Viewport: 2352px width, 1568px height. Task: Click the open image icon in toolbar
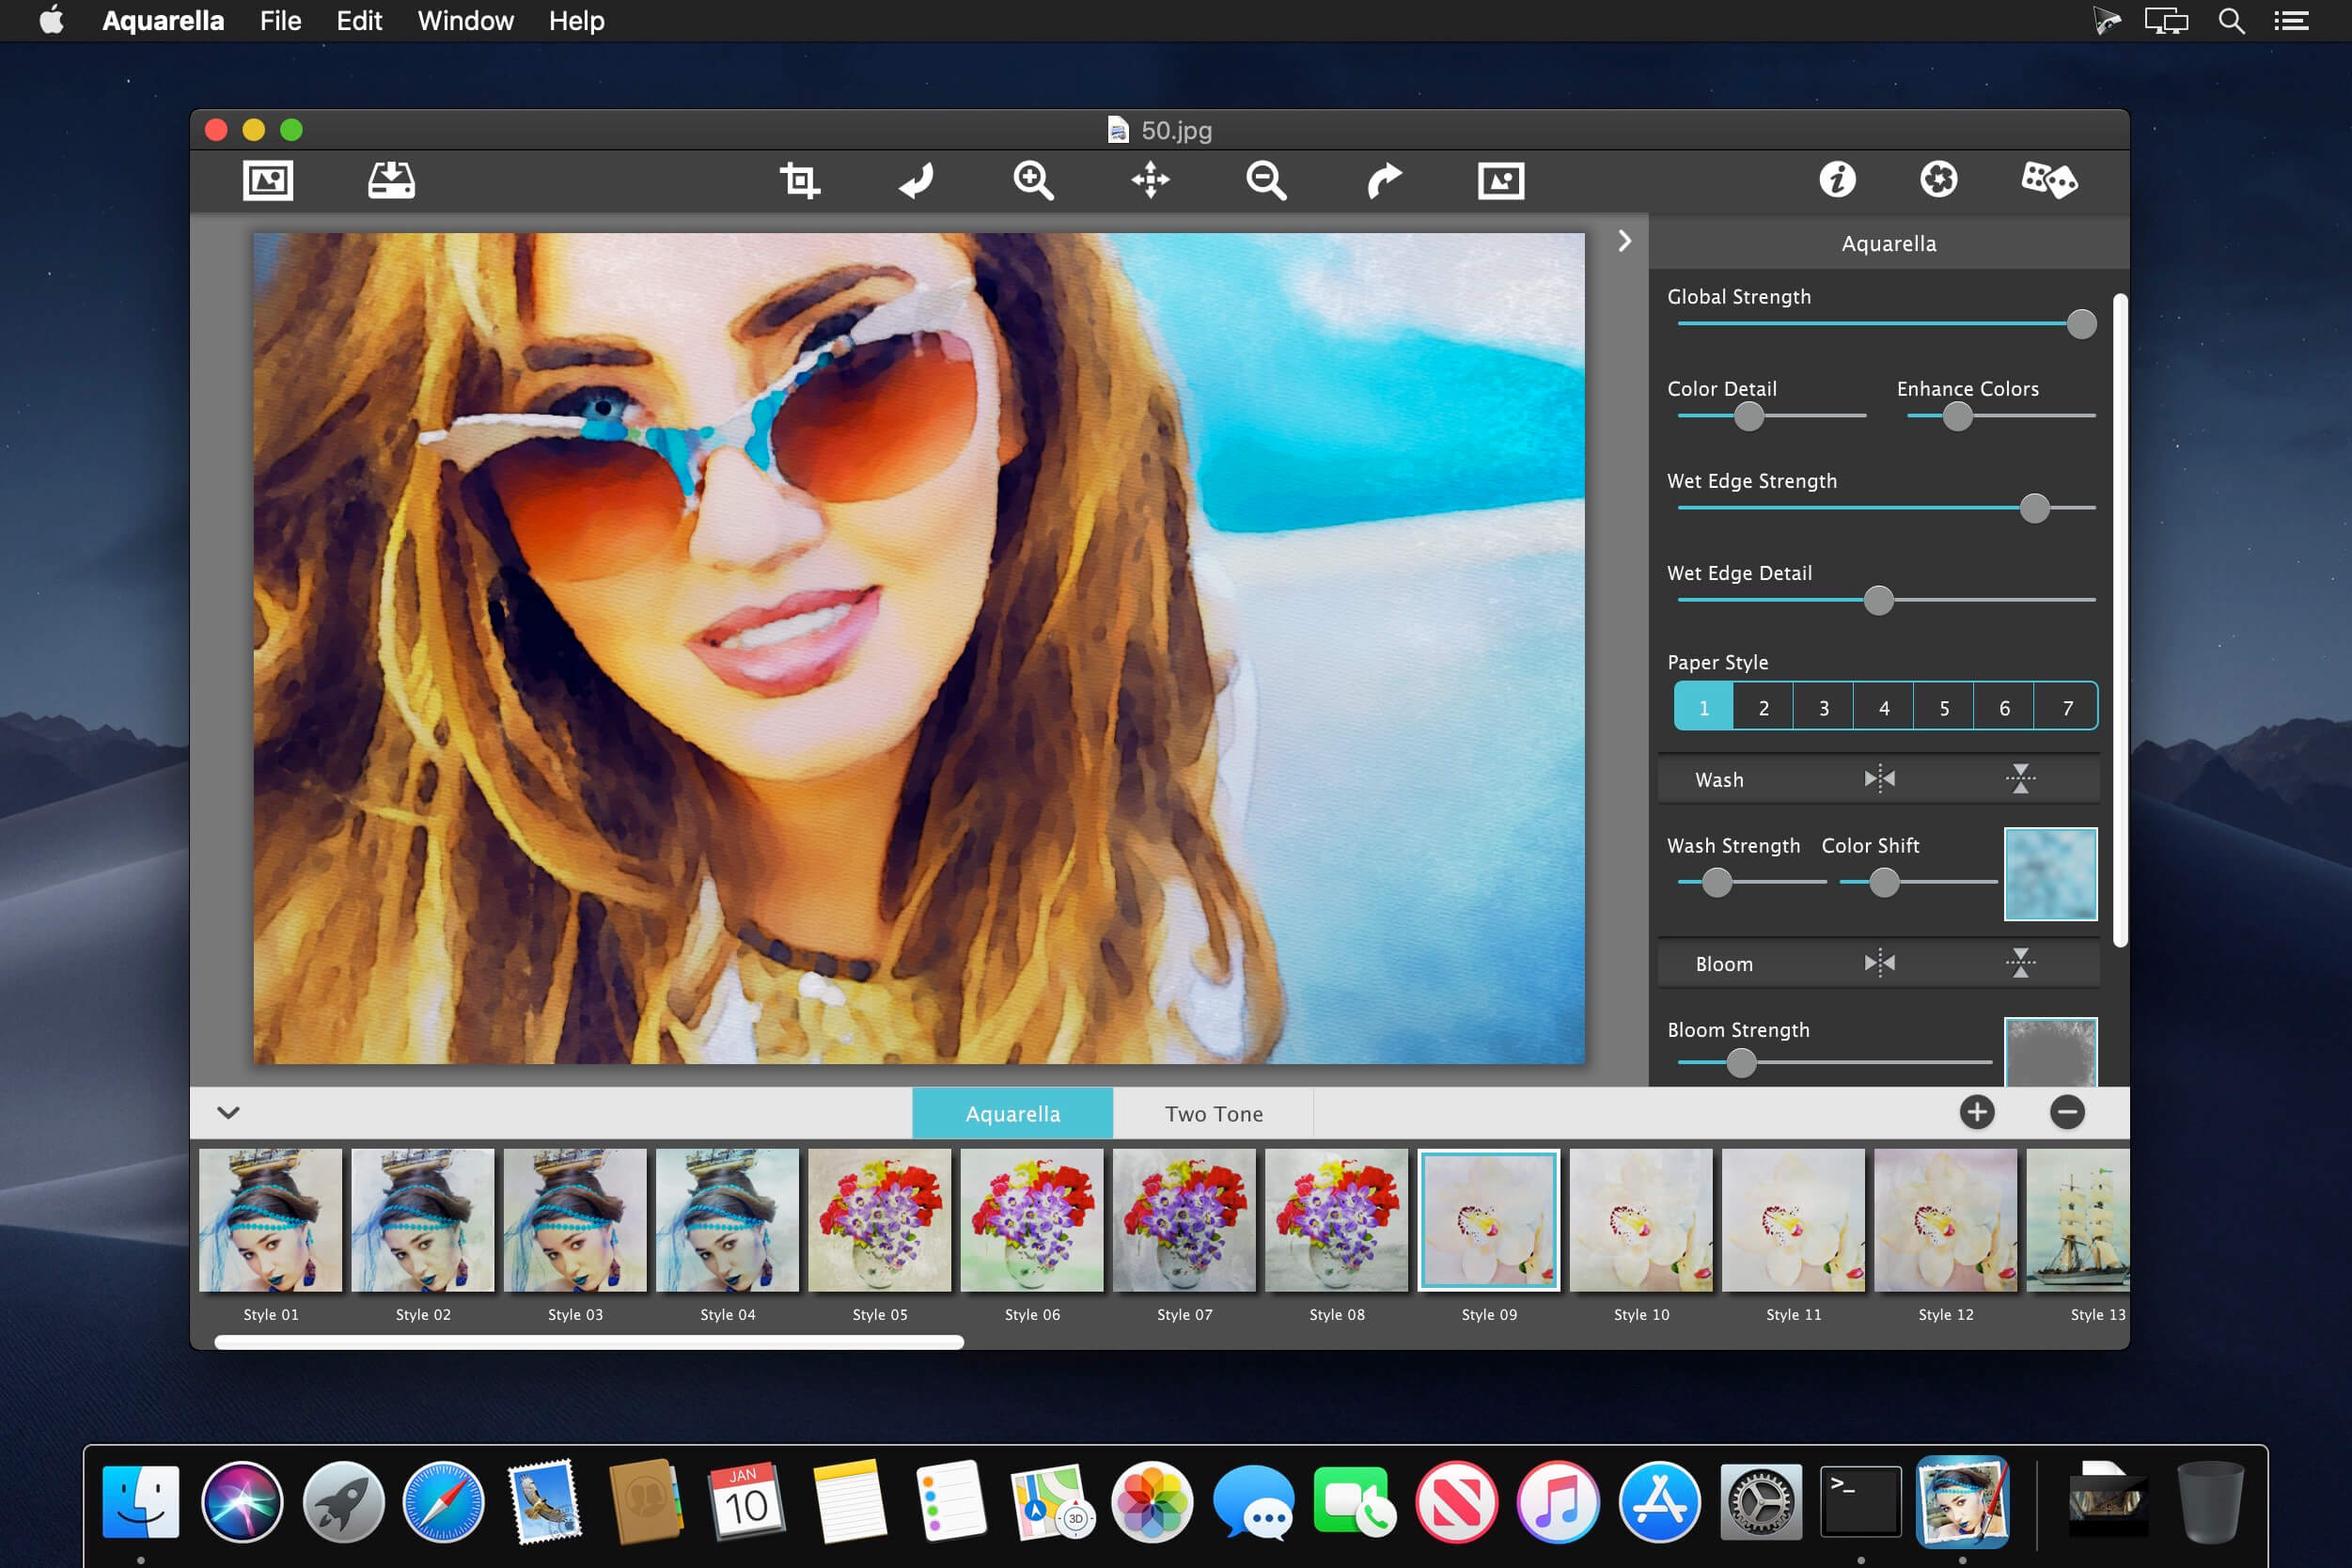click(268, 181)
